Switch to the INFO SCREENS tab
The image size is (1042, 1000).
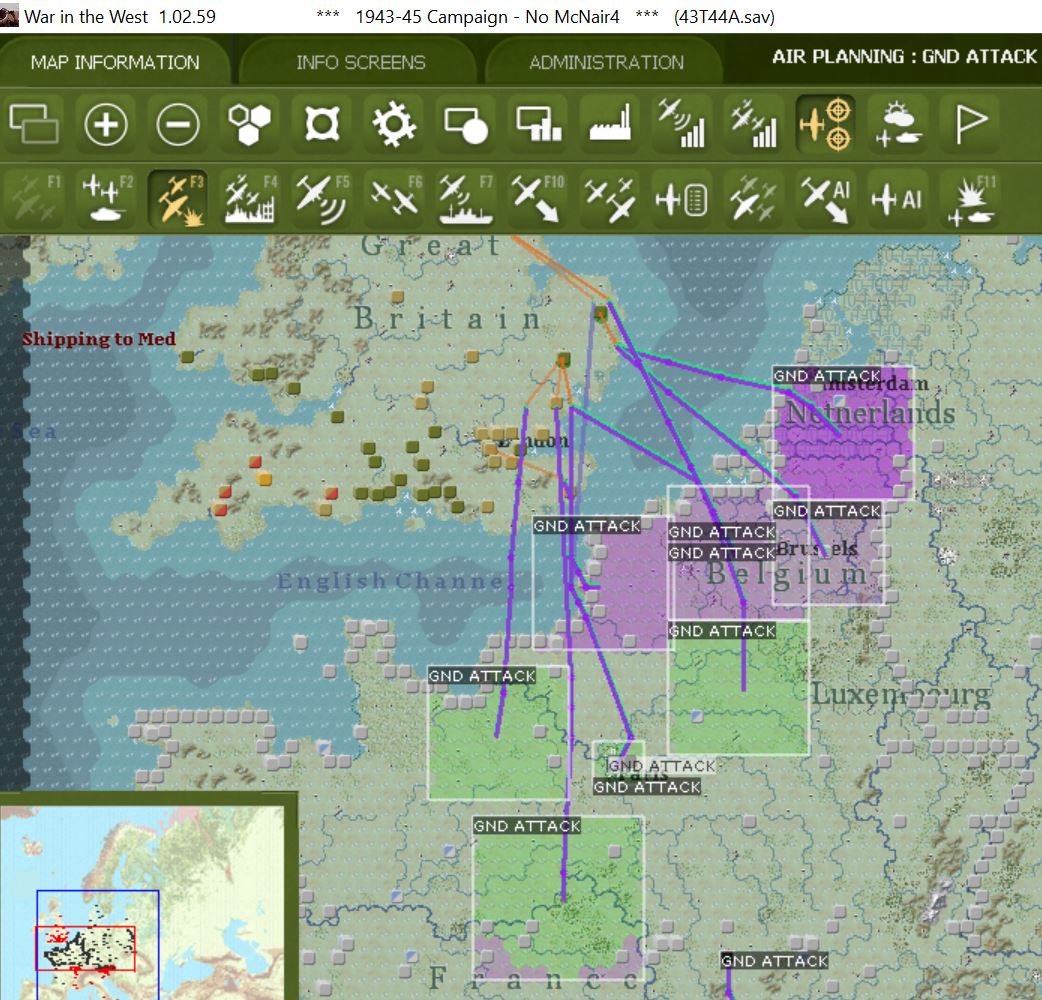[x=360, y=62]
